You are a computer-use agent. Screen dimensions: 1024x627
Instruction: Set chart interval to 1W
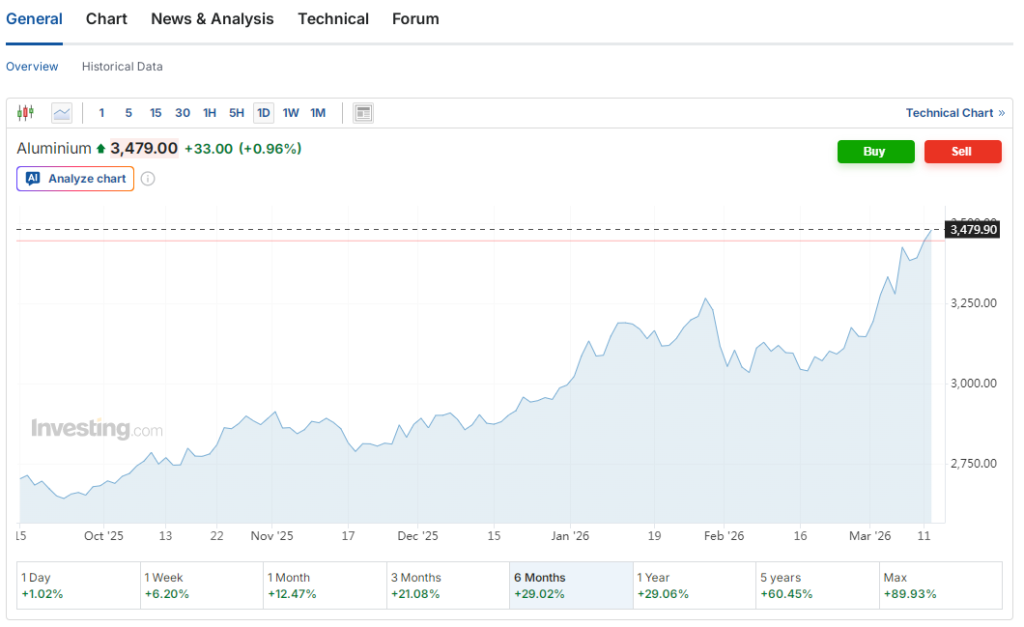tap(291, 113)
